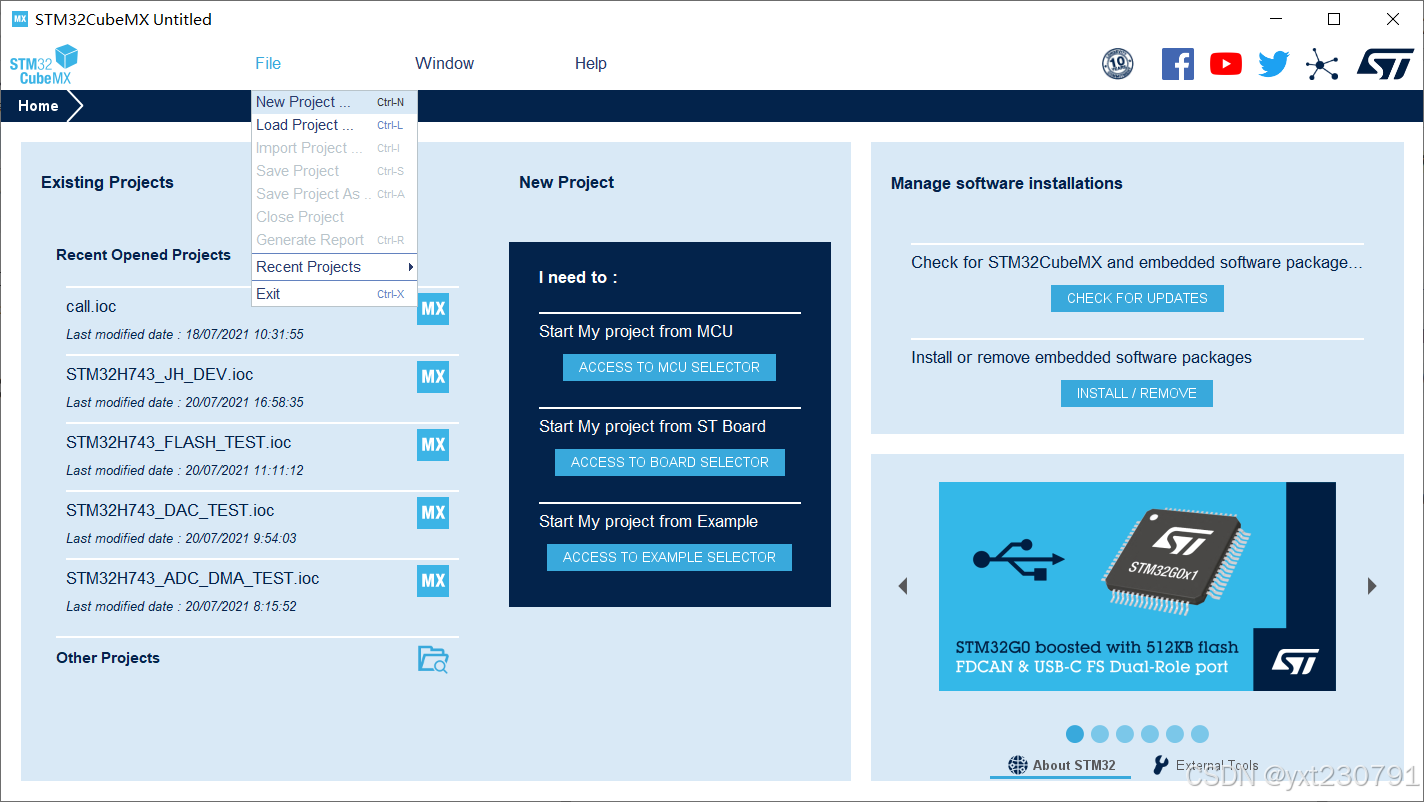This screenshot has height=802, width=1424.
Task: Select the third banner carousel dot
Action: click(x=1125, y=734)
